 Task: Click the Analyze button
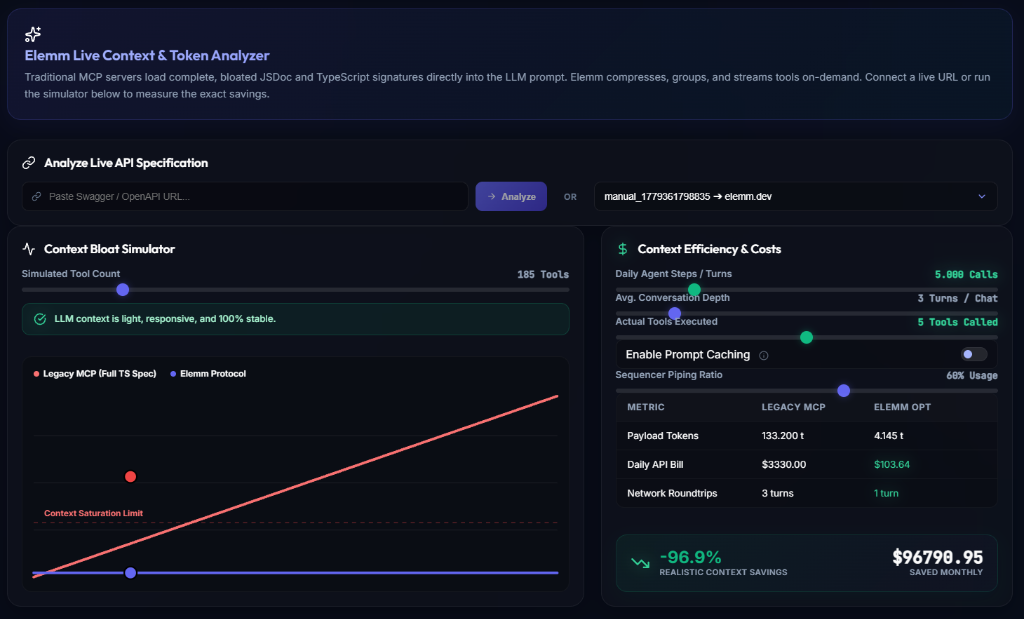511,197
